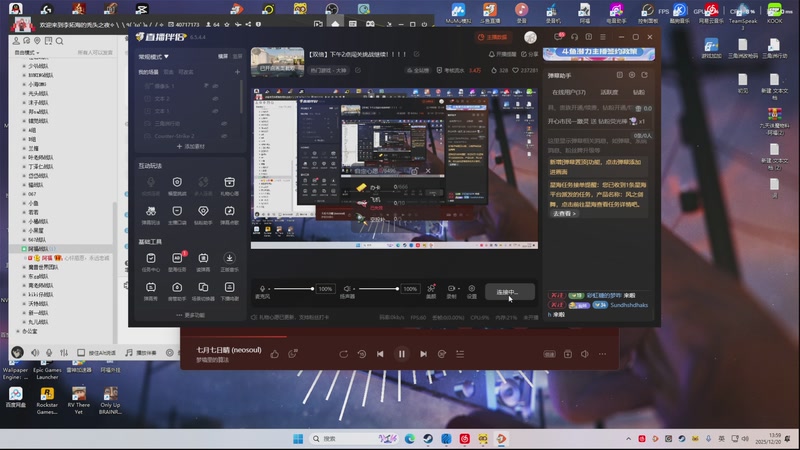
Task: Click 主播数据 streamer data button
Action: click(492, 37)
